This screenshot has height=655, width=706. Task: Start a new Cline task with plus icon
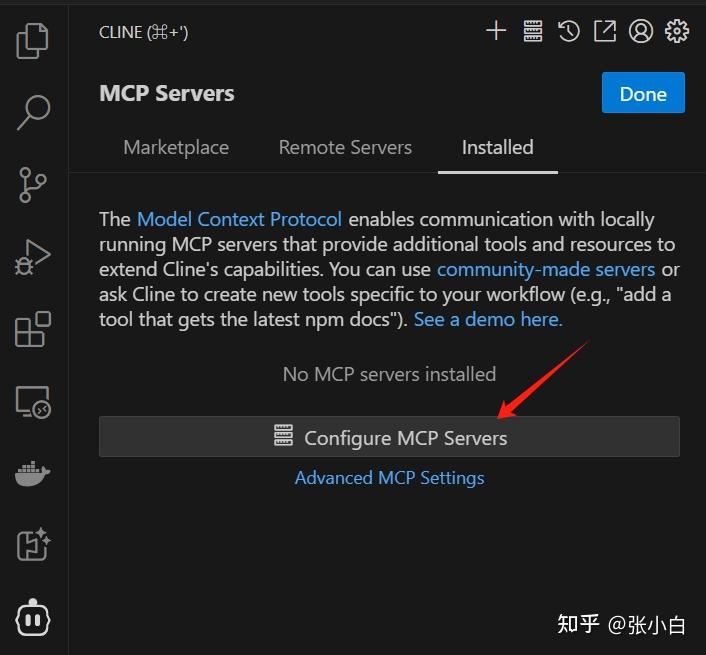[496, 31]
